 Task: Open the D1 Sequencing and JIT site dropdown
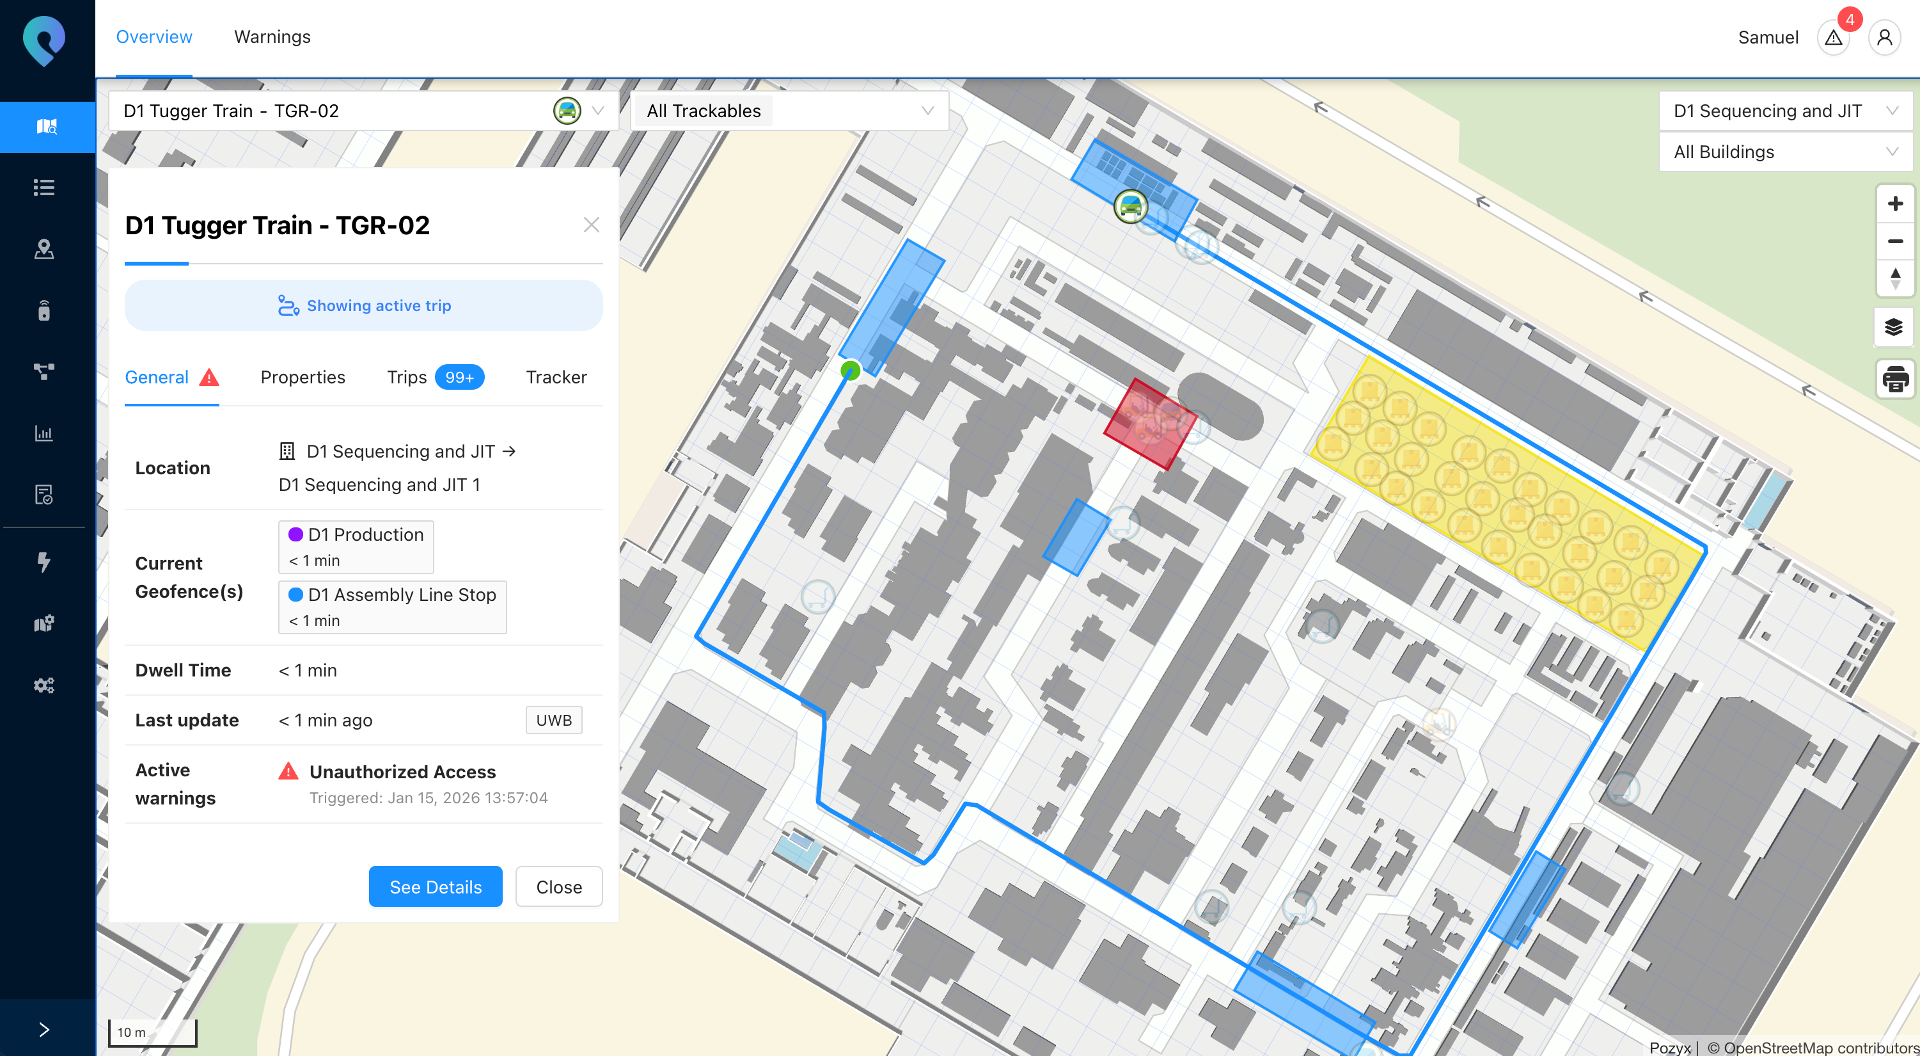[1785, 111]
